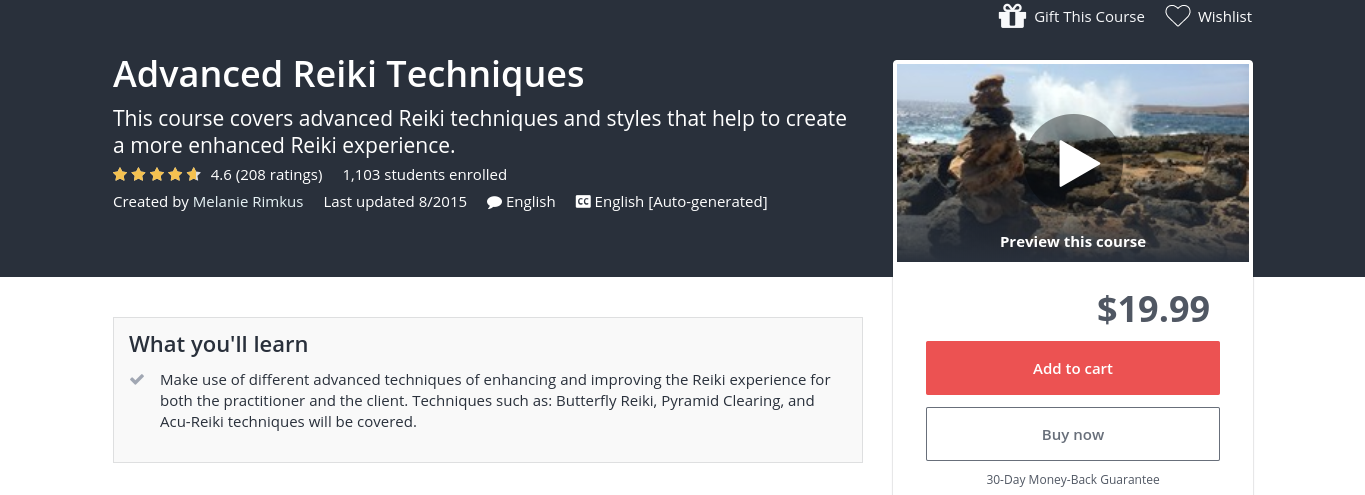This screenshot has height=495, width=1365.
Task: Click the Wishlist heart icon
Action: coord(1178,16)
